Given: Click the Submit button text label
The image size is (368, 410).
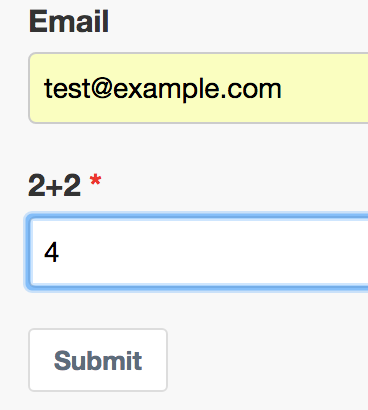Looking at the screenshot, I should (x=98, y=360).
